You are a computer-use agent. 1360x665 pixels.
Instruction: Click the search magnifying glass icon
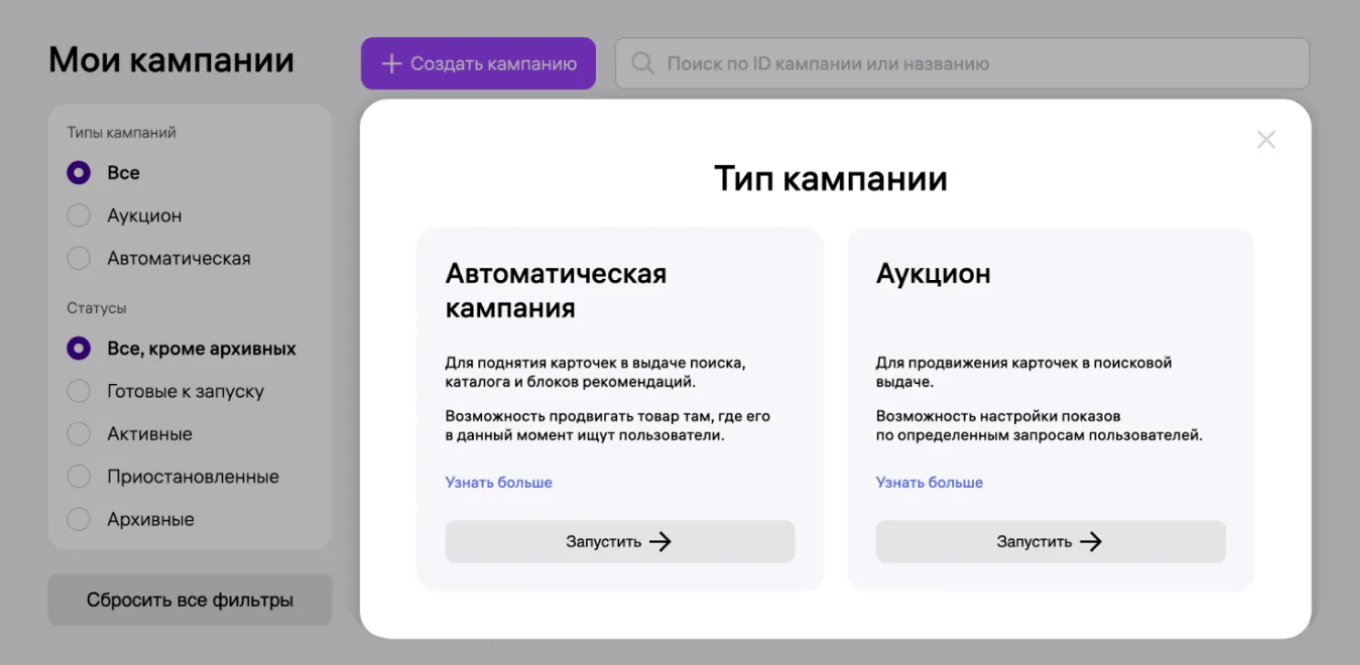coord(641,63)
